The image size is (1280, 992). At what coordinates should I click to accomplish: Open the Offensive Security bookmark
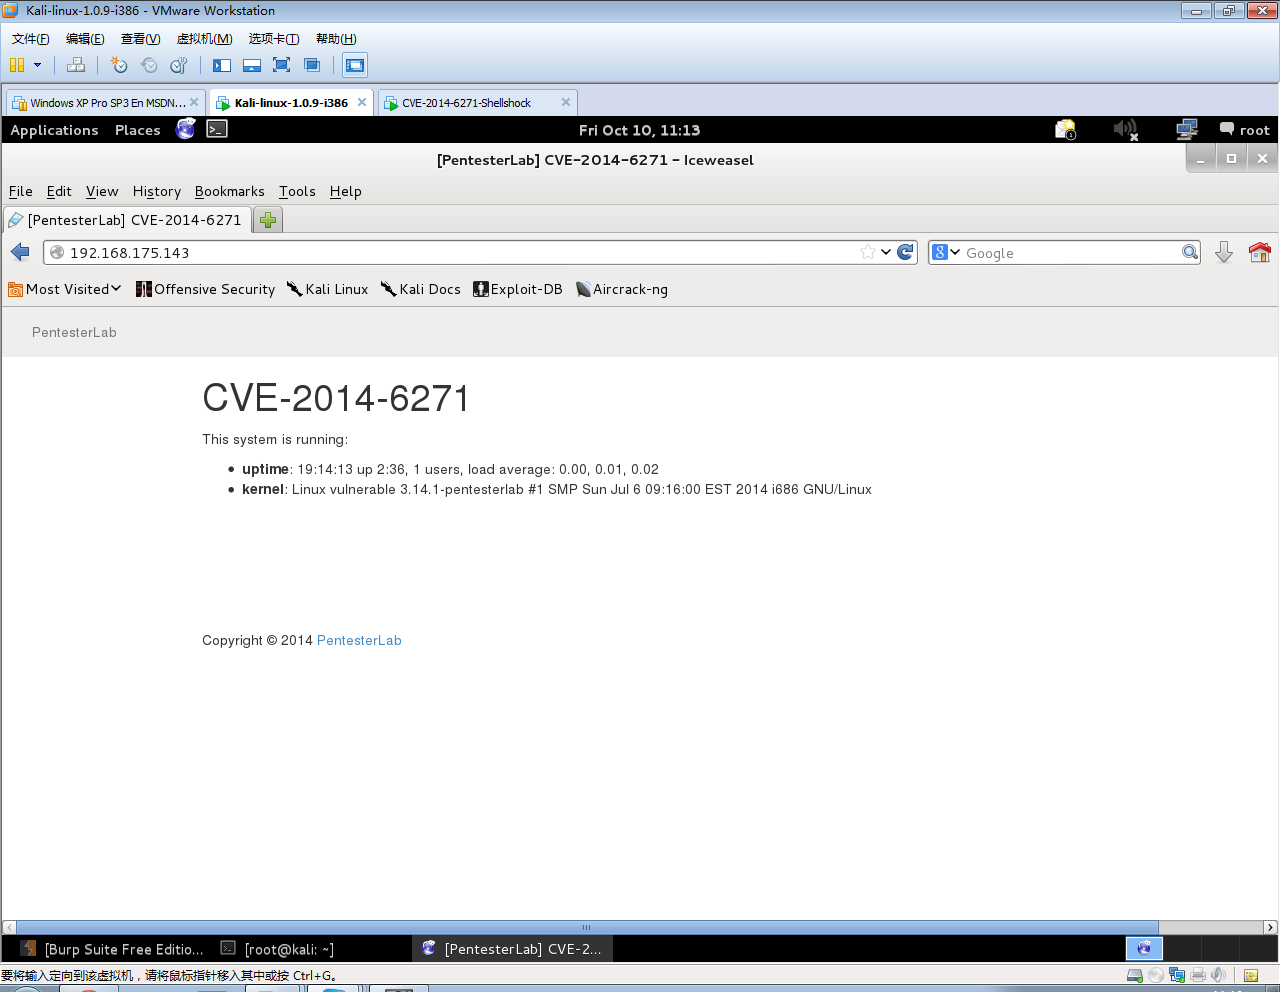(205, 289)
